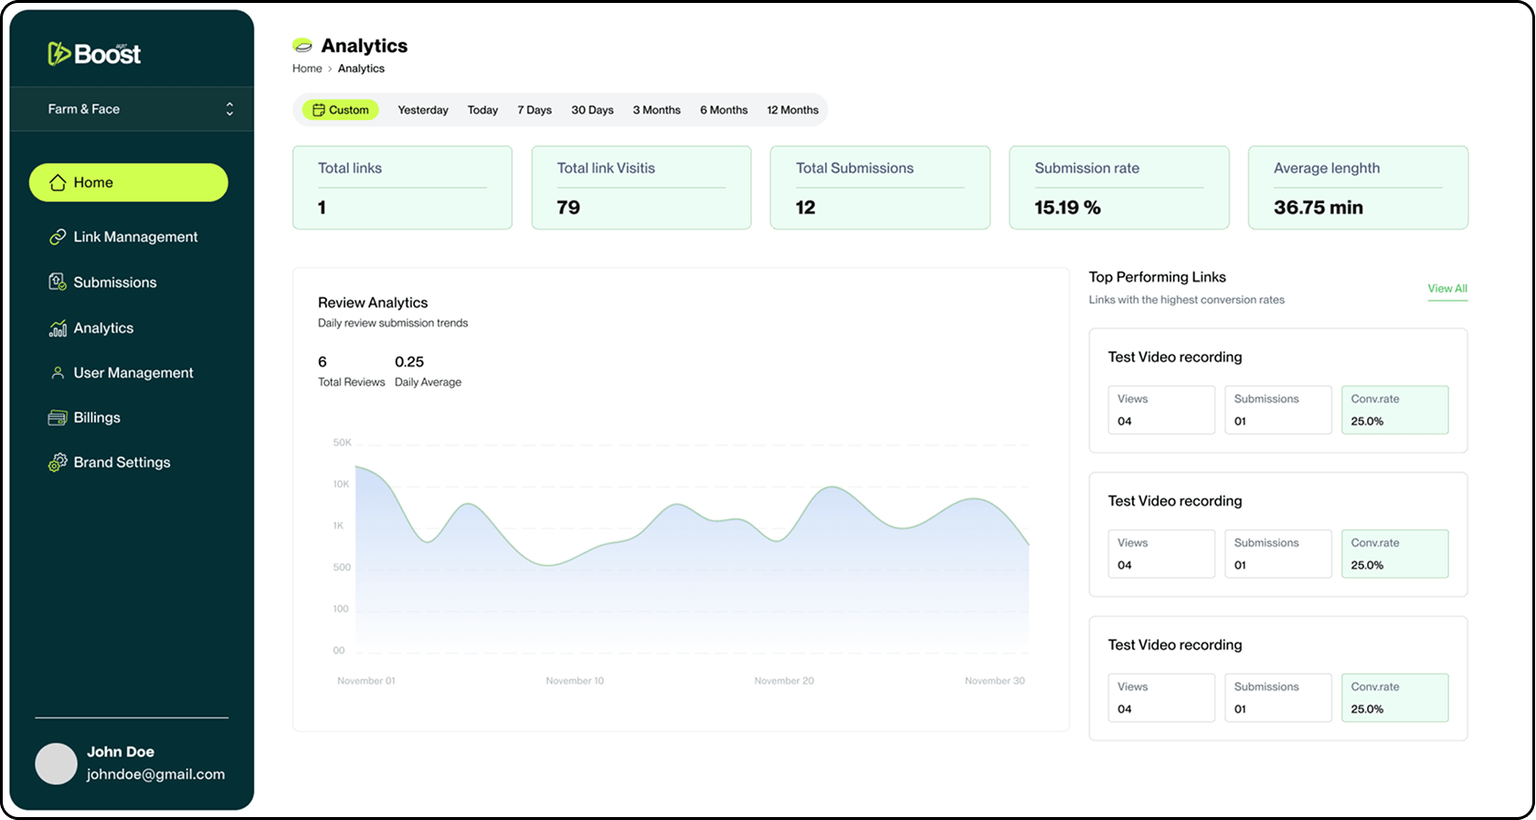The width and height of the screenshot is (1536, 820).
Task: Click the Home house icon
Action: click(x=58, y=183)
